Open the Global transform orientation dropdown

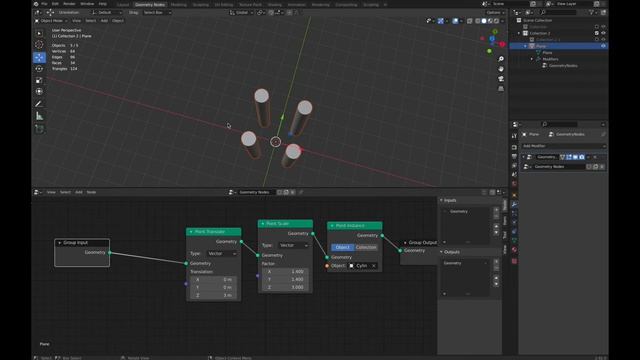pyautogui.click(x=241, y=13)
